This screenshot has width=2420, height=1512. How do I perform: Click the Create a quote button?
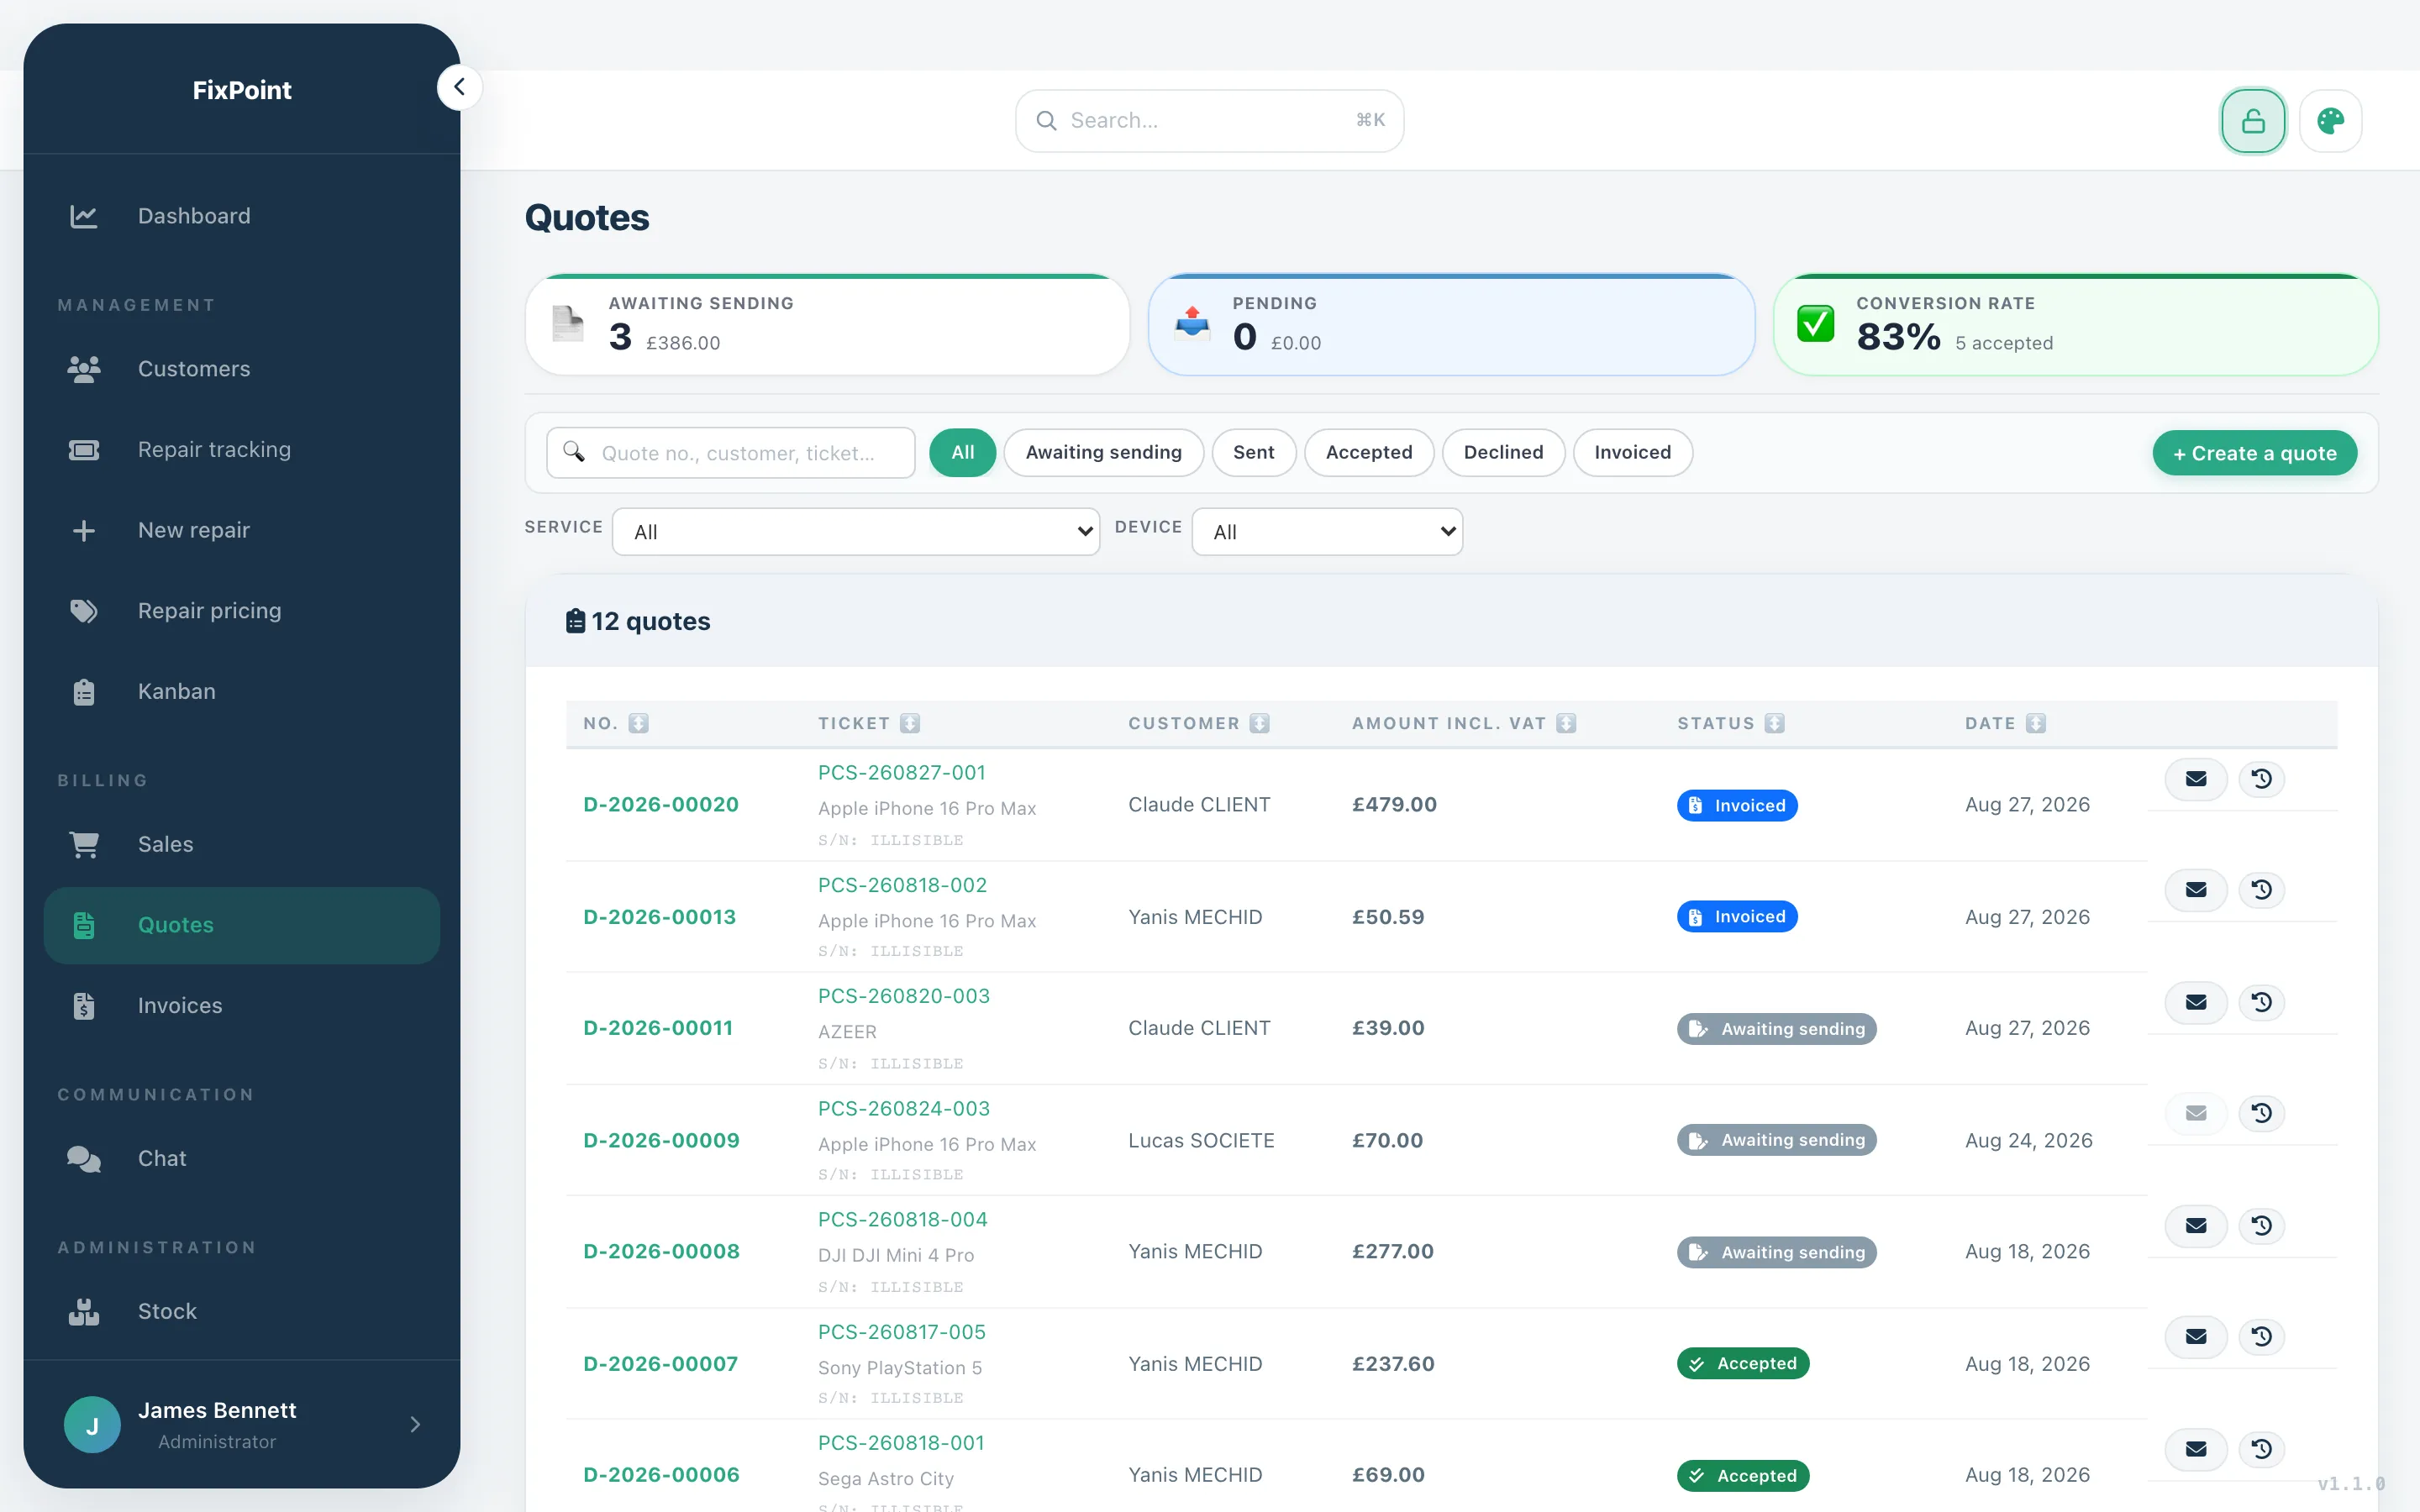point(2255,454)
